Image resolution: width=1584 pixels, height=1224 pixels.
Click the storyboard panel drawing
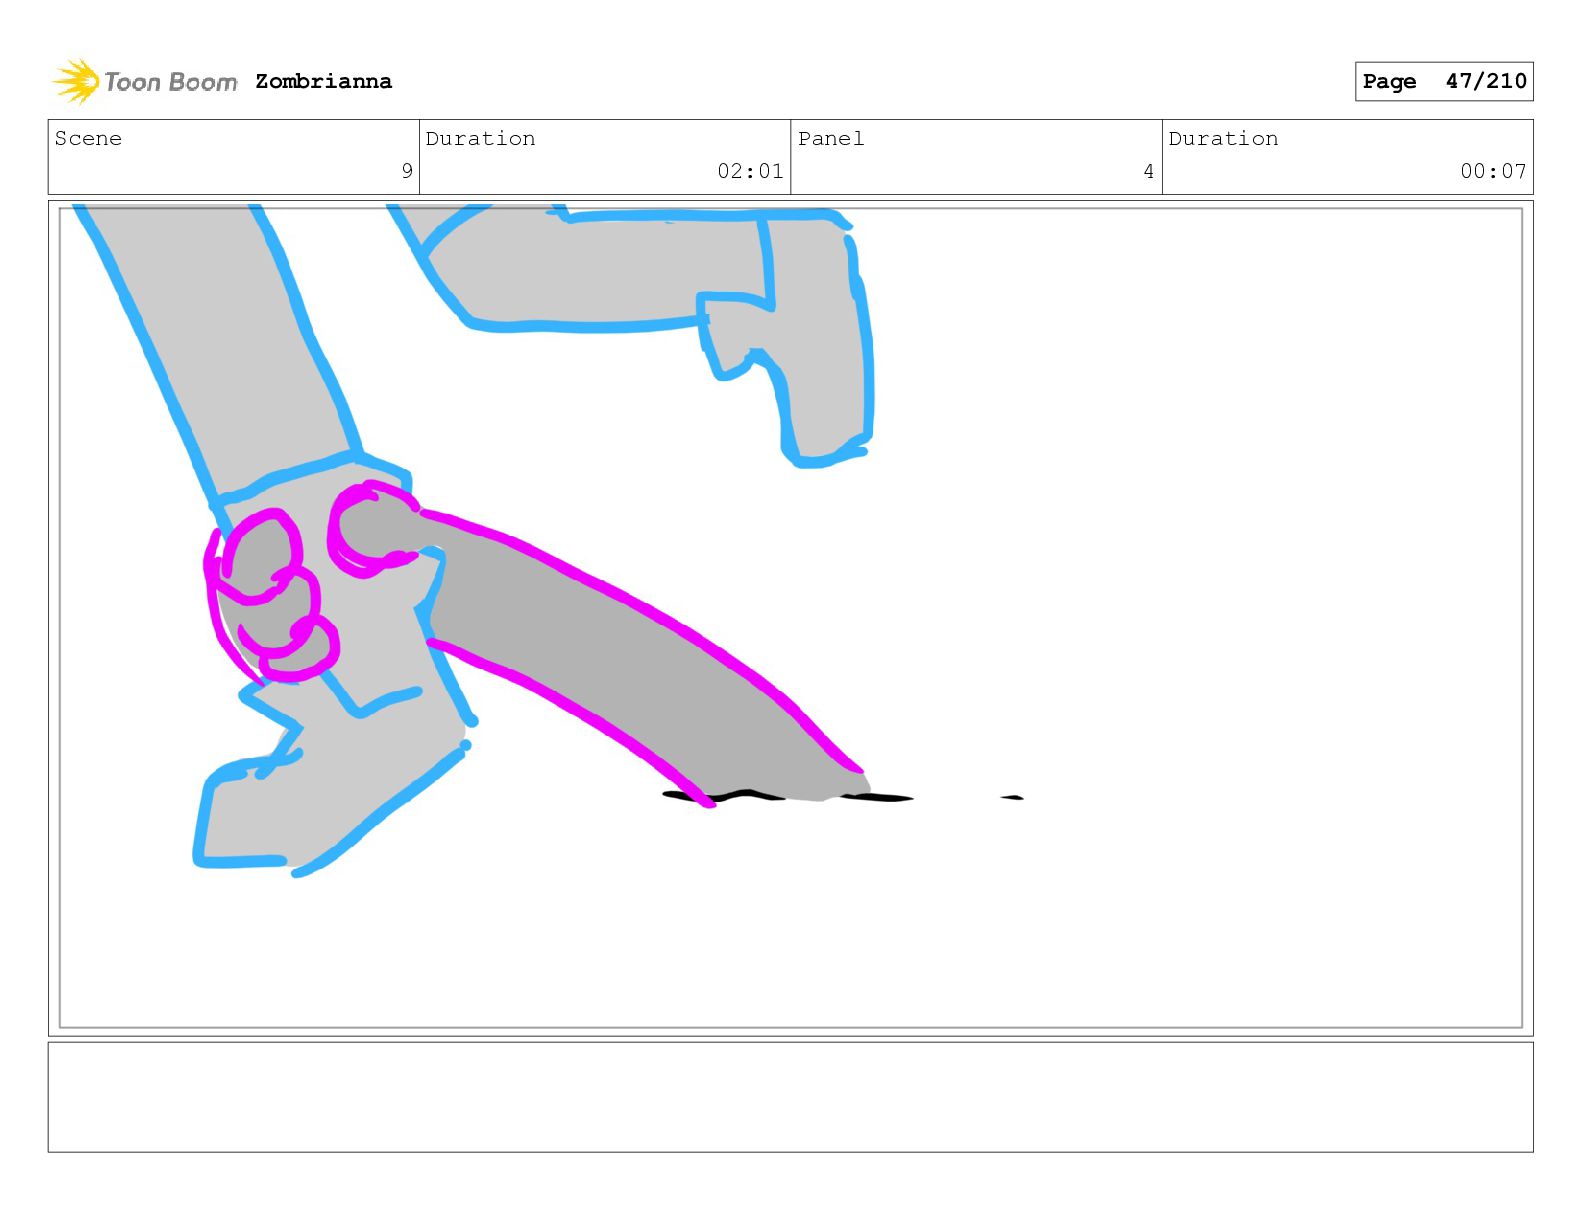pos(790,618)
